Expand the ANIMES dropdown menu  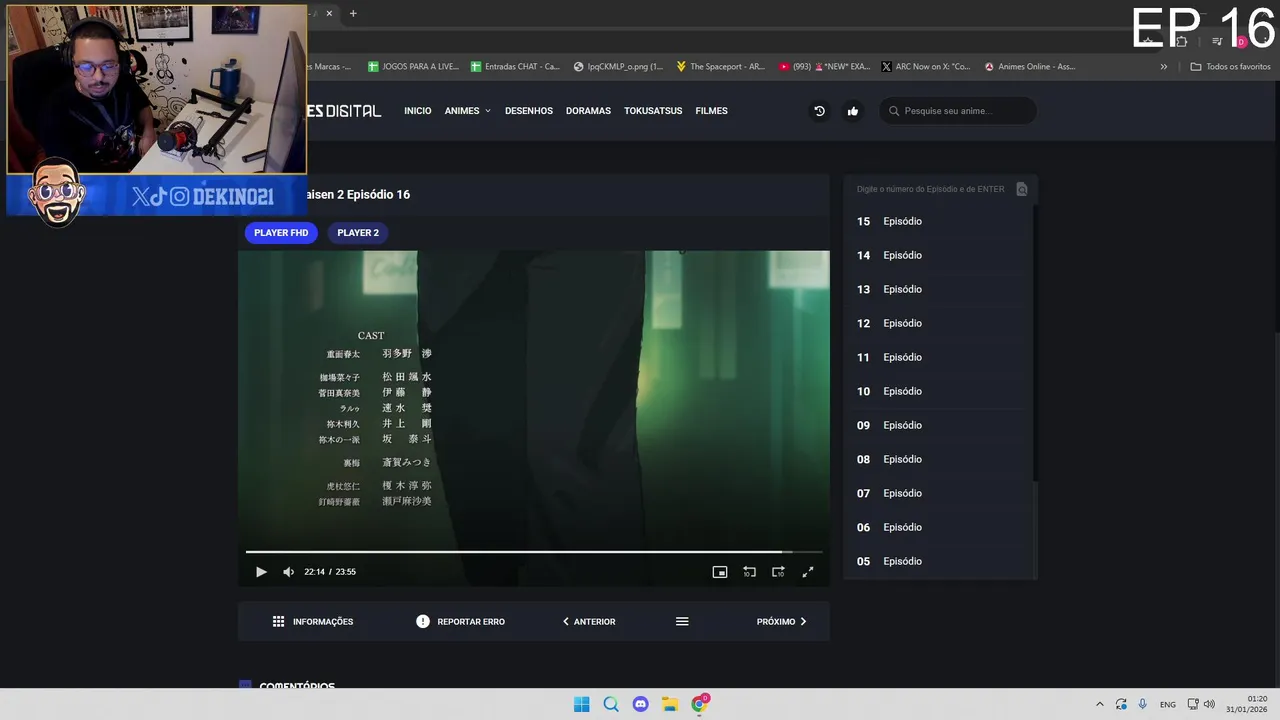point(468,111)
